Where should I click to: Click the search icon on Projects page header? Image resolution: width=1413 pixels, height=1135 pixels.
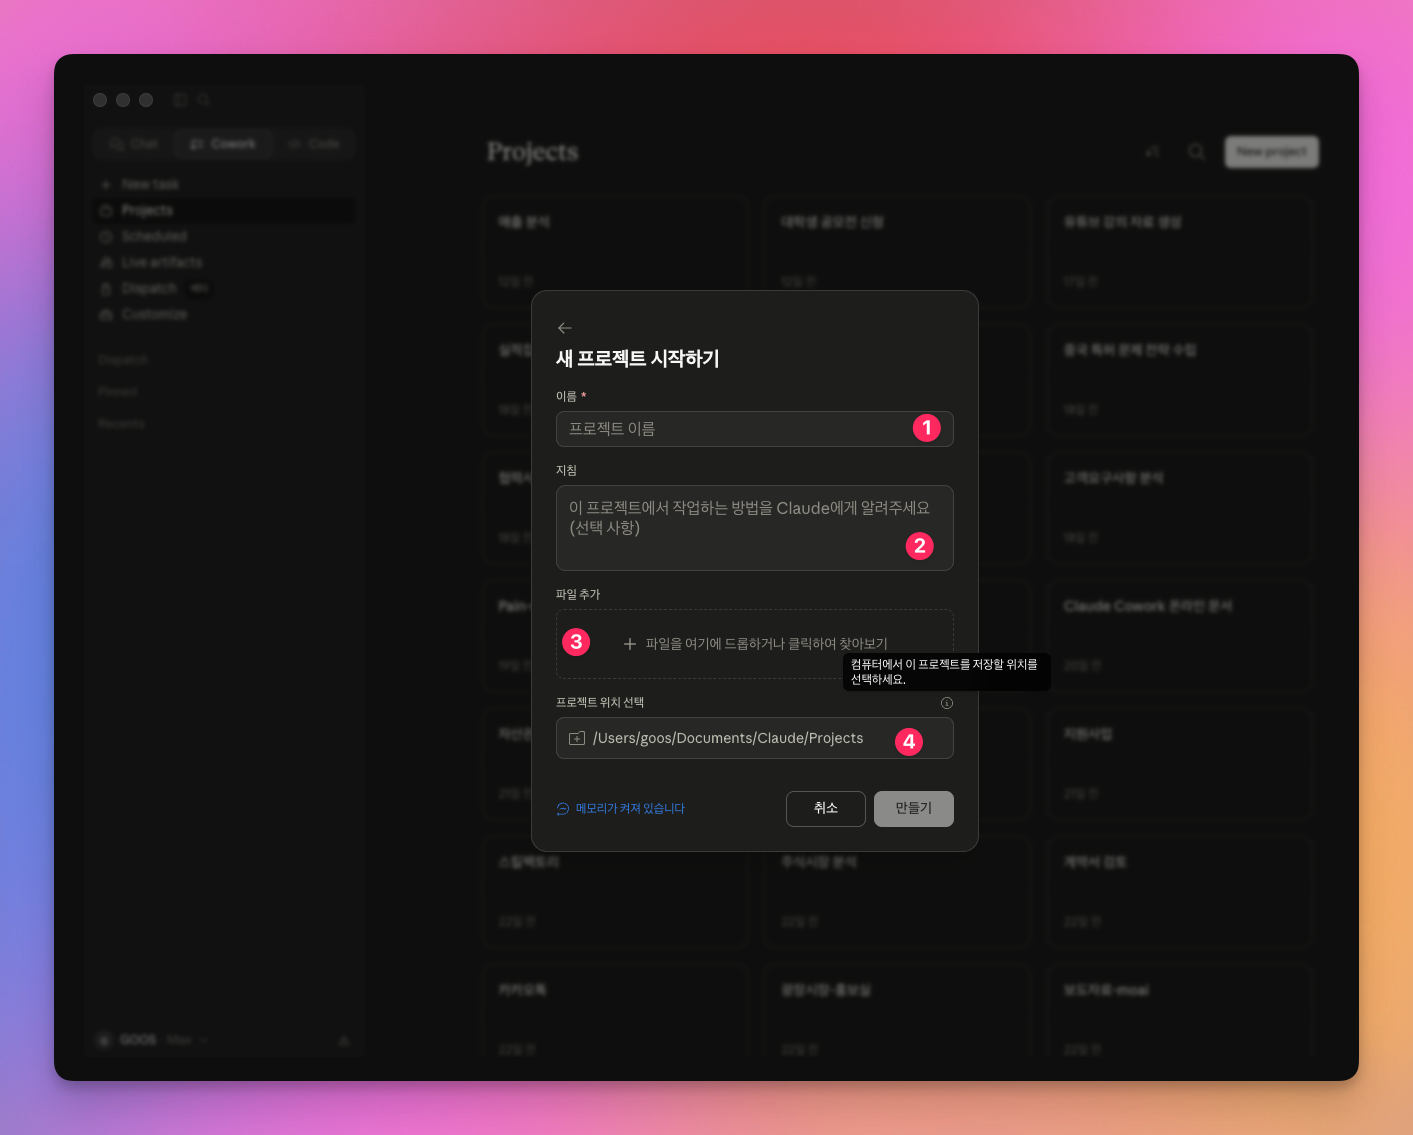click(1196, 152)
